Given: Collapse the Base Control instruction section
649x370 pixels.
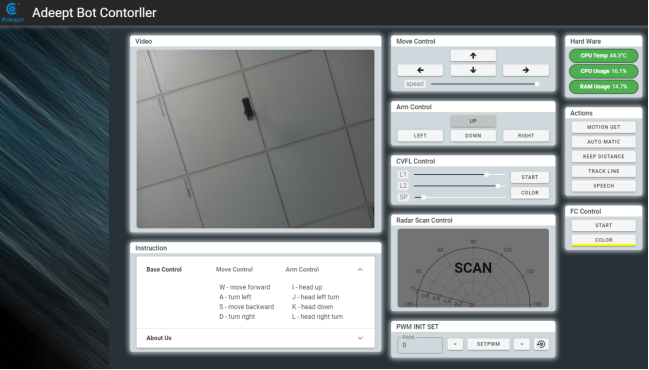Looking at the screenshot, I should (360, 269).
